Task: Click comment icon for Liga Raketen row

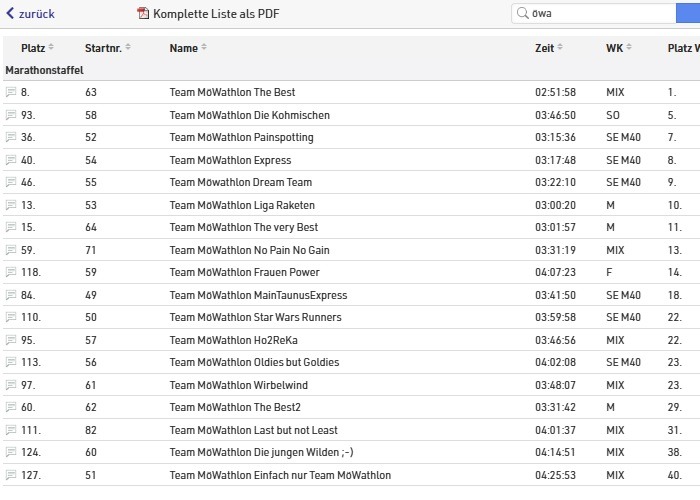Action: tap(11, 205)
